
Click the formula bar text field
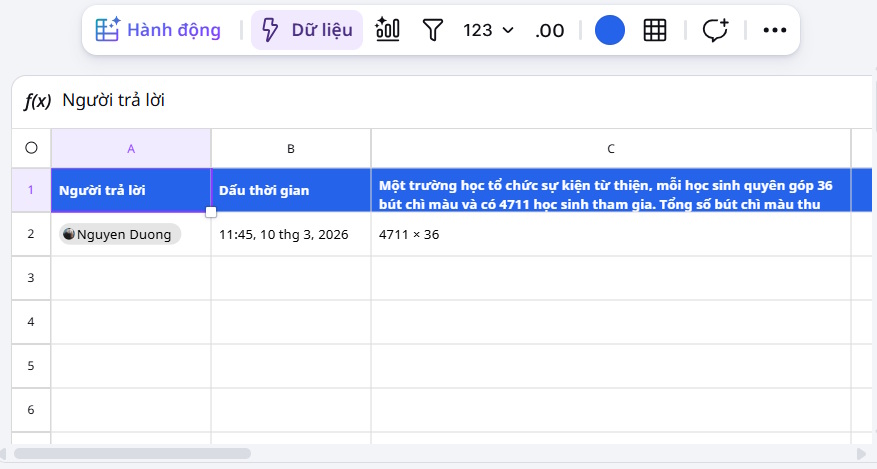pyautogui.click(x=450, y=100)
